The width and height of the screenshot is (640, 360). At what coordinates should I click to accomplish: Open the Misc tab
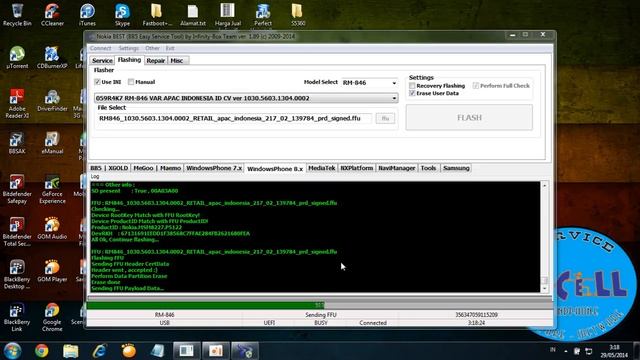pos(177,60)
